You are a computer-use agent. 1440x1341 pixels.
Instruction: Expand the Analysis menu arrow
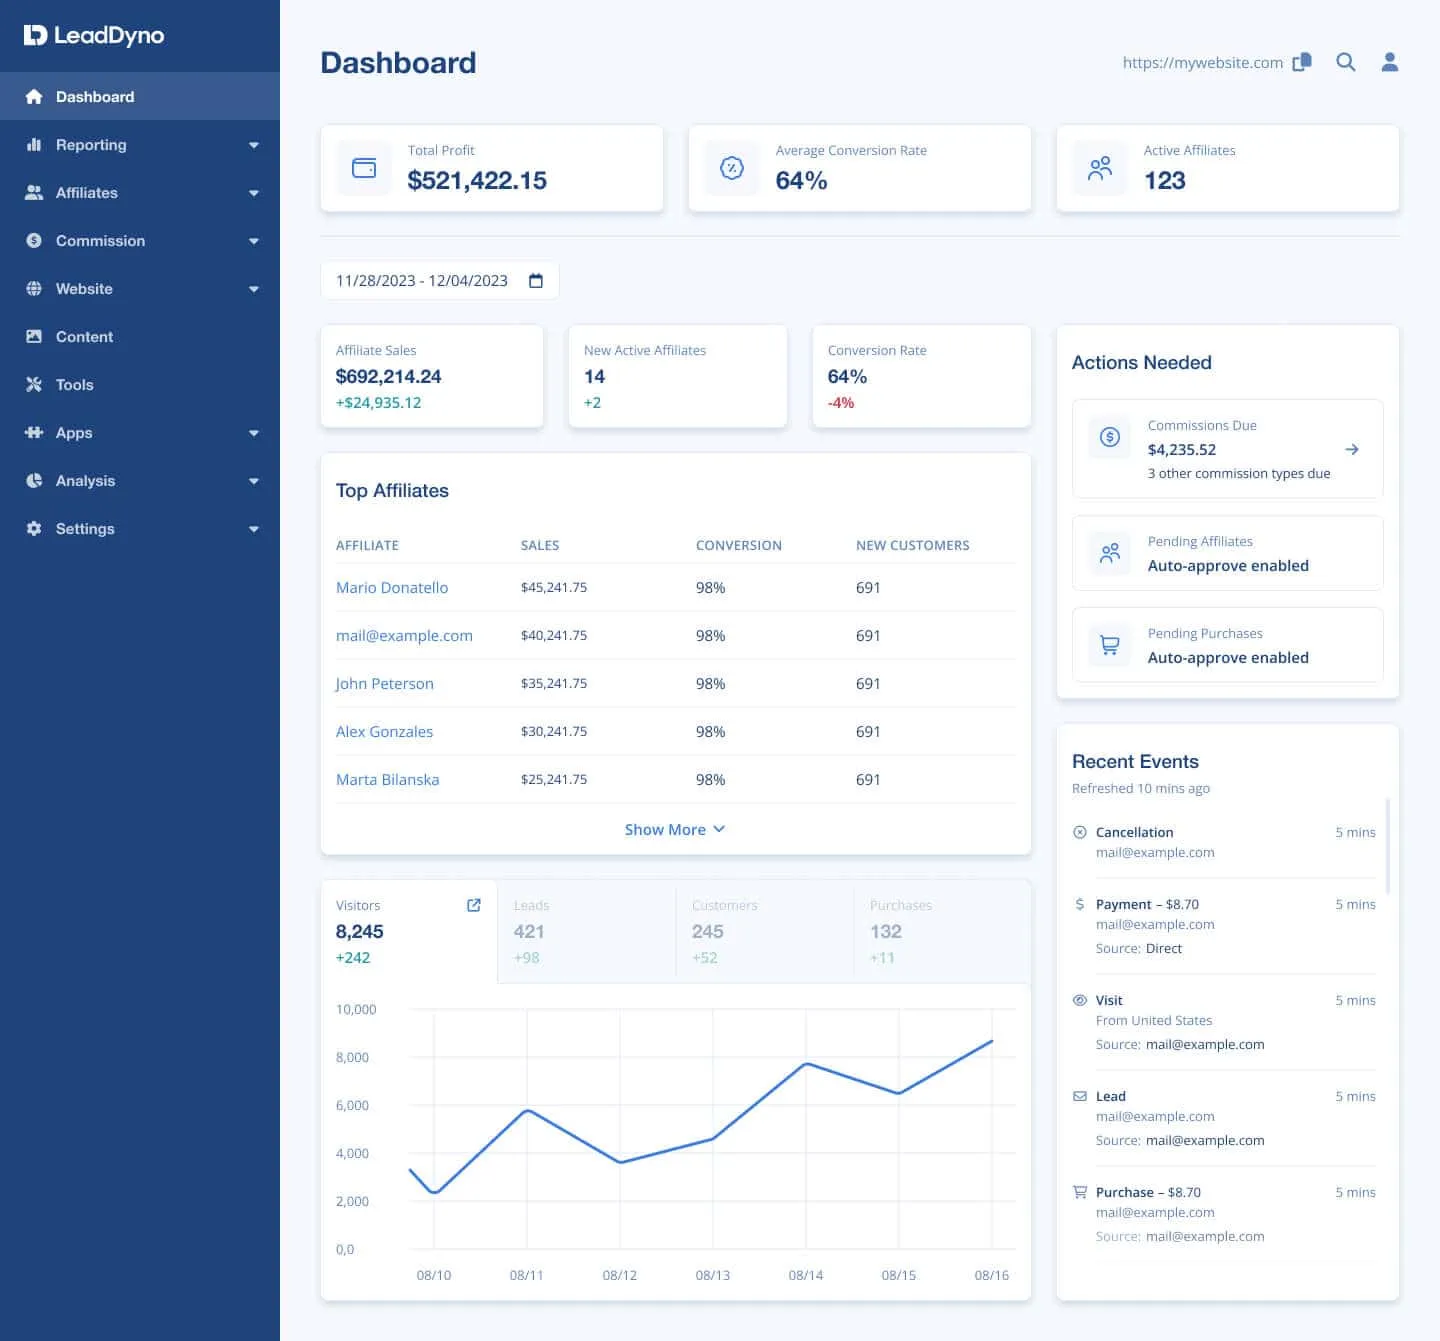[x=254, y=481]
